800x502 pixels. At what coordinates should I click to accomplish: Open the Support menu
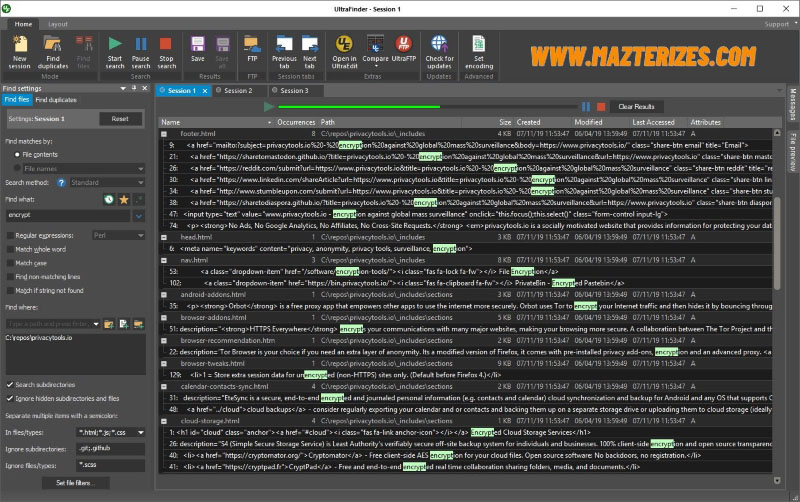(777, 24)
